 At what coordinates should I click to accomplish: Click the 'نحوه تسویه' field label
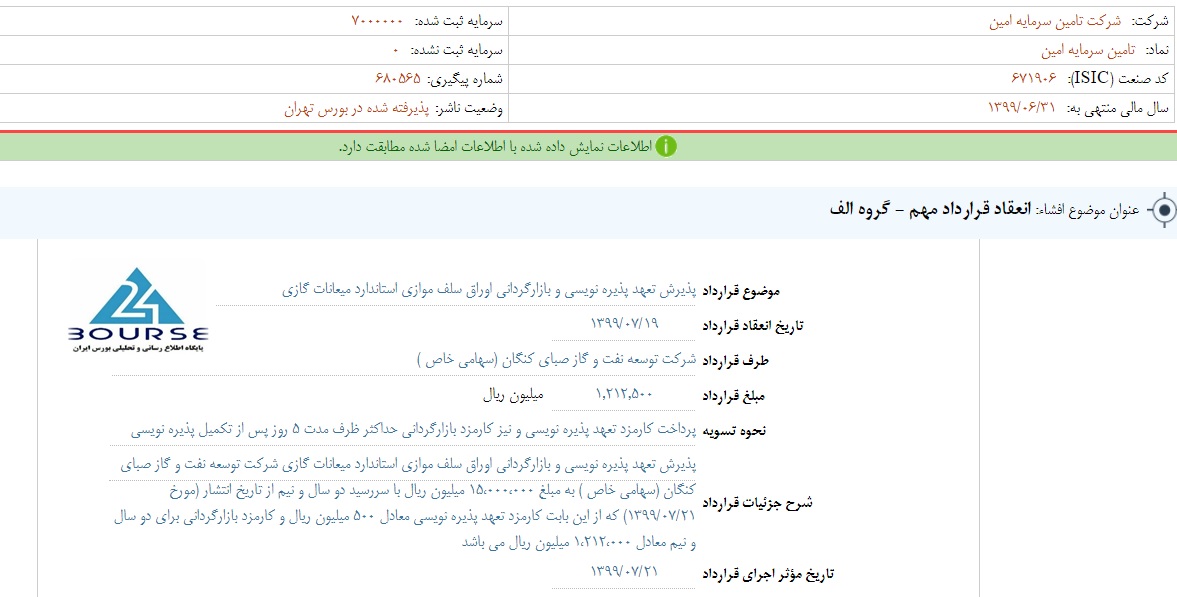733,430
